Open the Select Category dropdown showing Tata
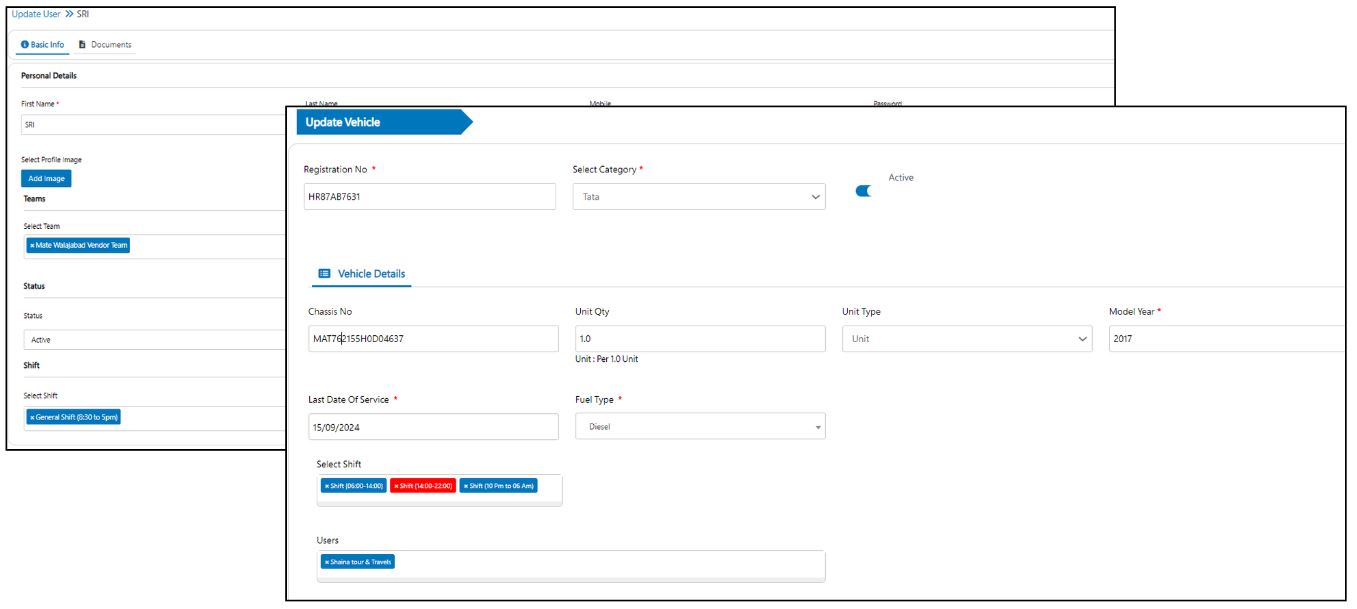The width and height of the screenshot is (1357, 609). pos(699,197)
